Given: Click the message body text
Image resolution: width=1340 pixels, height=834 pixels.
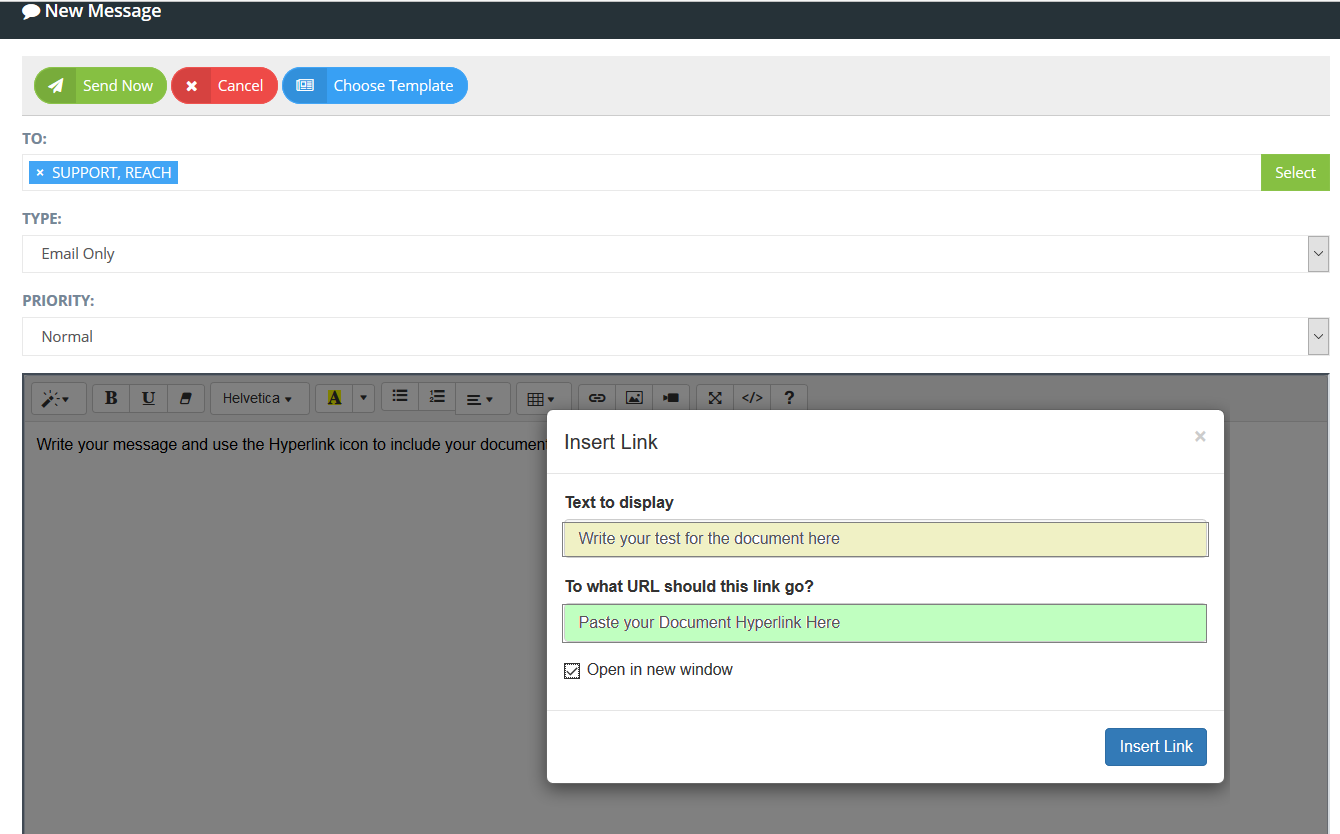Looking at the screenshot, I should tap(292, 444).
